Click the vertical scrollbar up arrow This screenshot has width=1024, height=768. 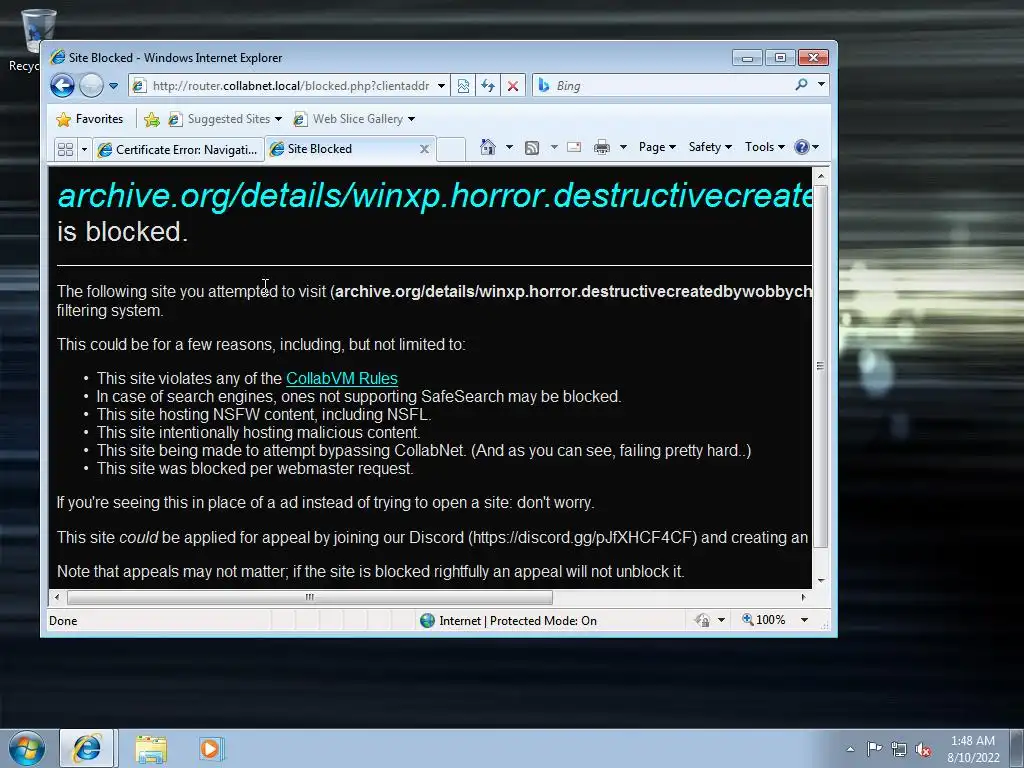coord(821,176)
